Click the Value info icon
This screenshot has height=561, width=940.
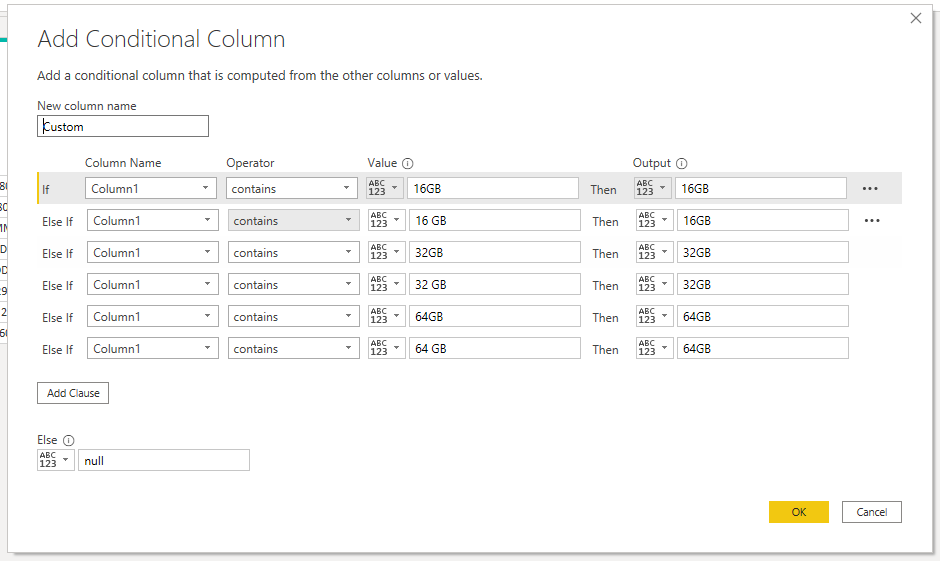[408, 163]
